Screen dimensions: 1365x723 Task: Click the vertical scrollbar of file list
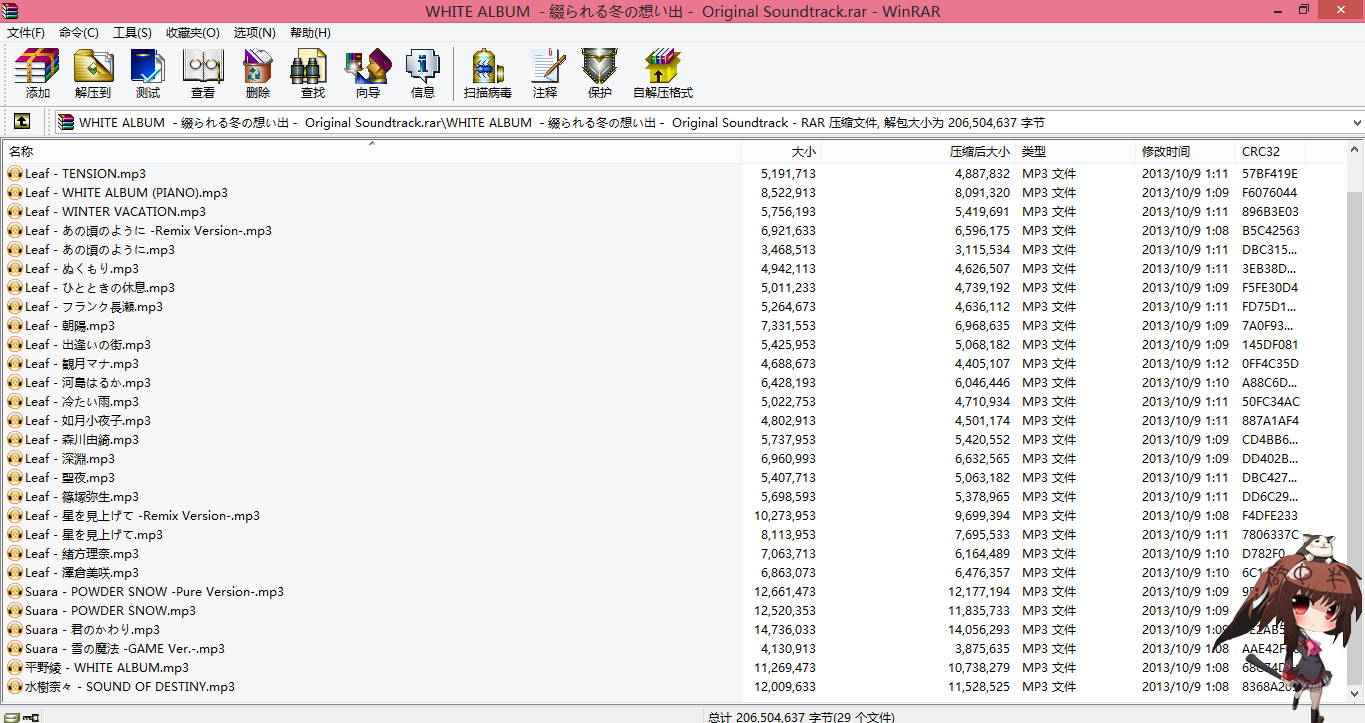point(1356,420)
